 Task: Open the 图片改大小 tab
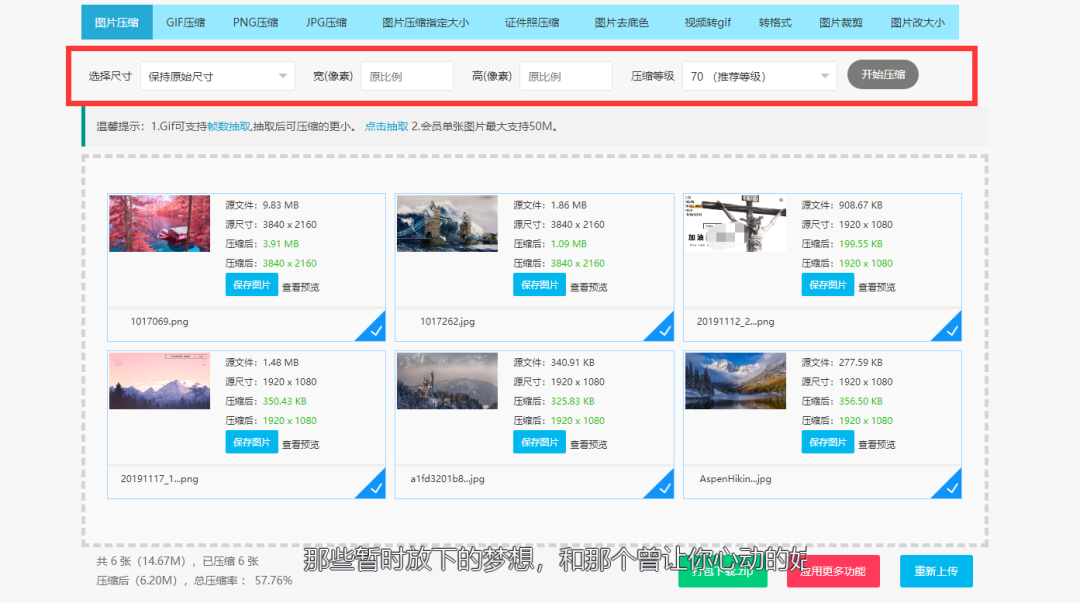coord(917,22)
